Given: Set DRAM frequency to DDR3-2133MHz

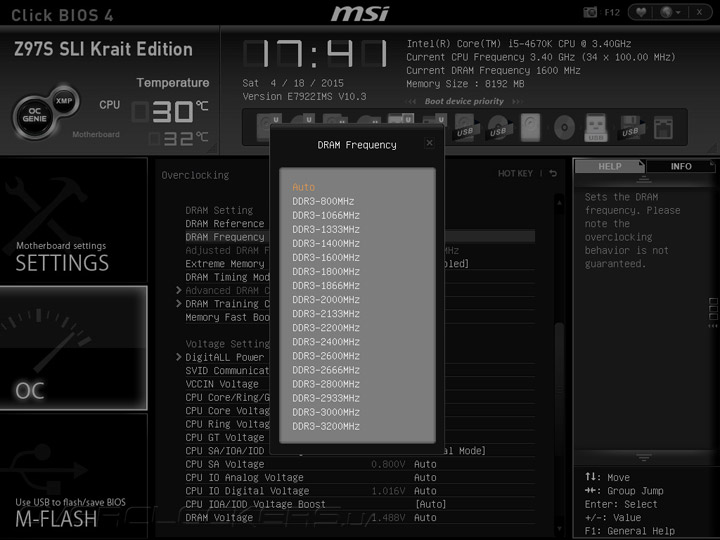Looking at the screenshot, I should 326,314.
